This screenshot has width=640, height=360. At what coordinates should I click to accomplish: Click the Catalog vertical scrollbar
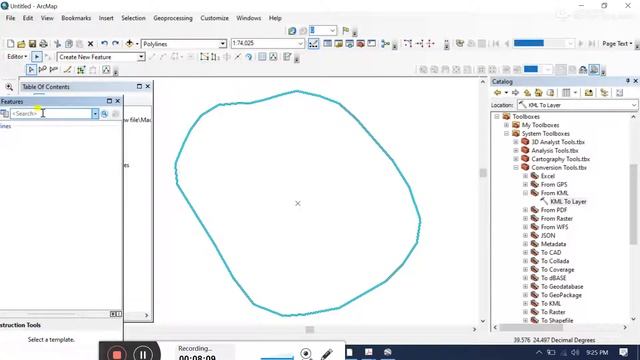(633, 204)
